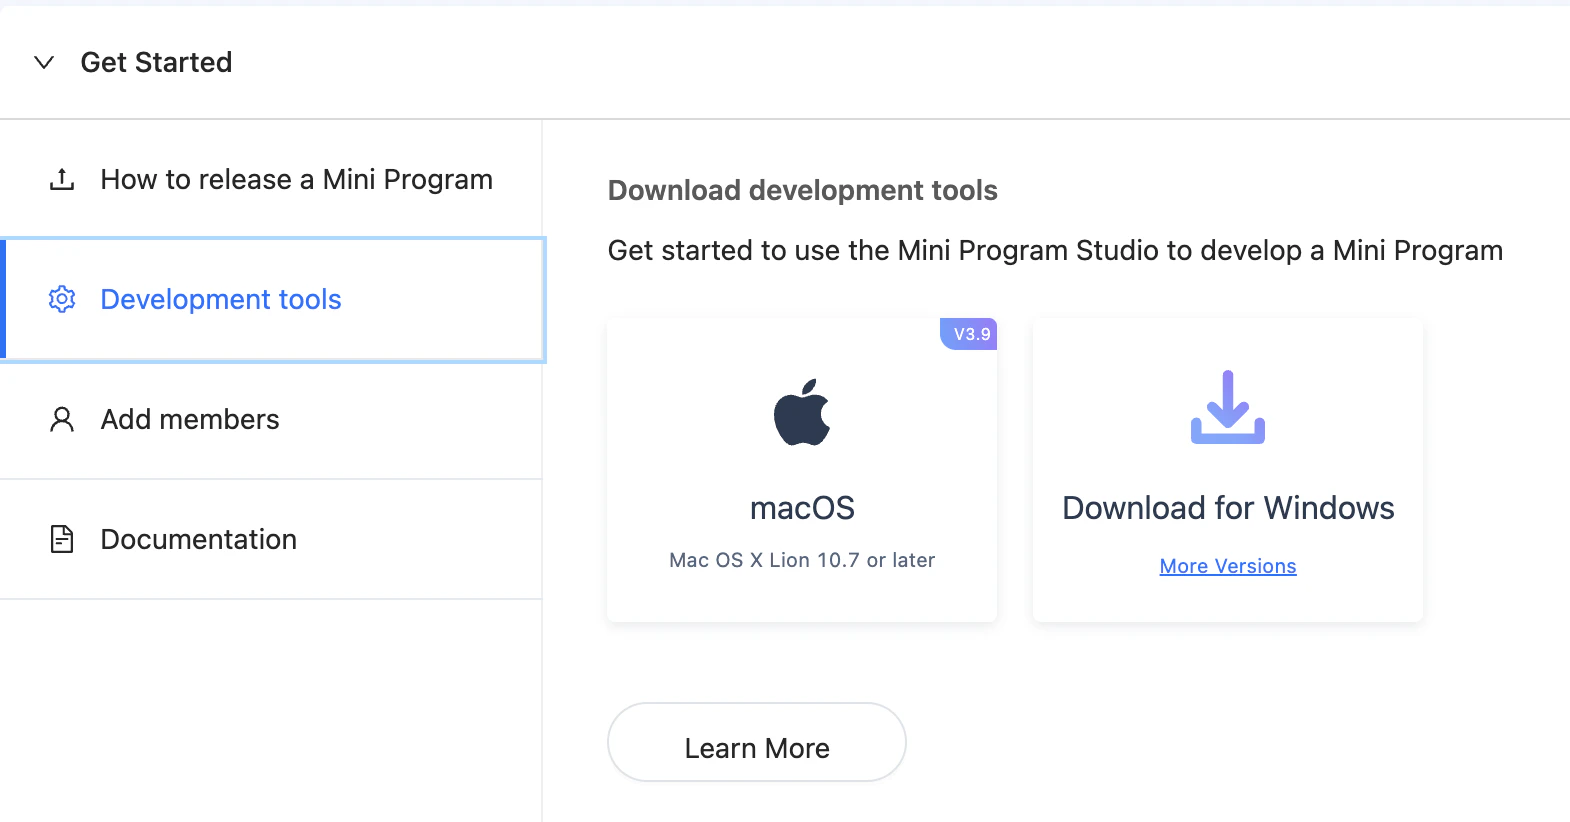Open the More Versions link

[1228, 566]
